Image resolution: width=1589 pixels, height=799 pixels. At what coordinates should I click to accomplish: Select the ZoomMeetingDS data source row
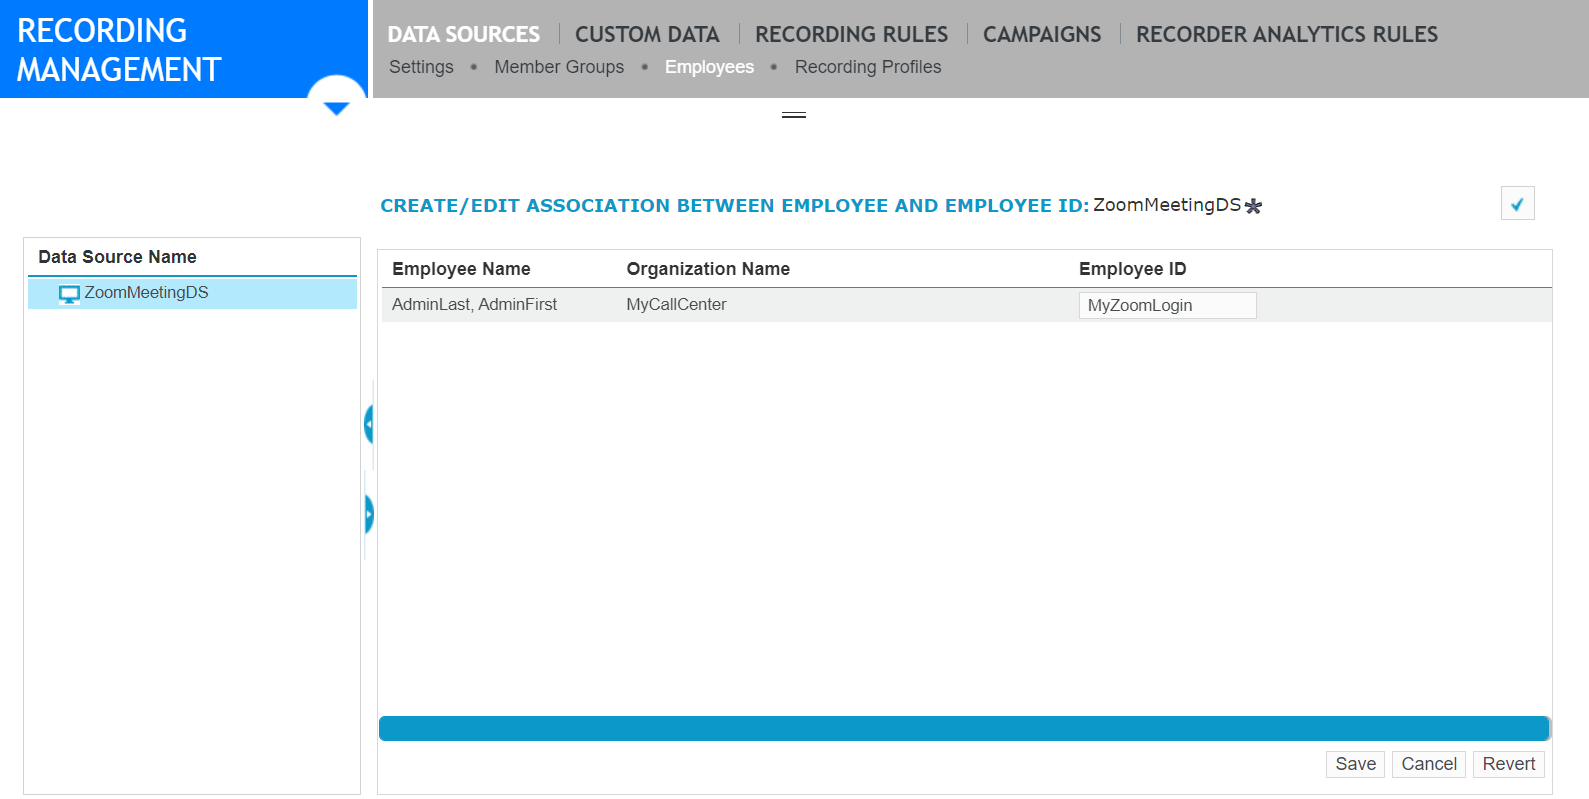[x=192, y=293]
